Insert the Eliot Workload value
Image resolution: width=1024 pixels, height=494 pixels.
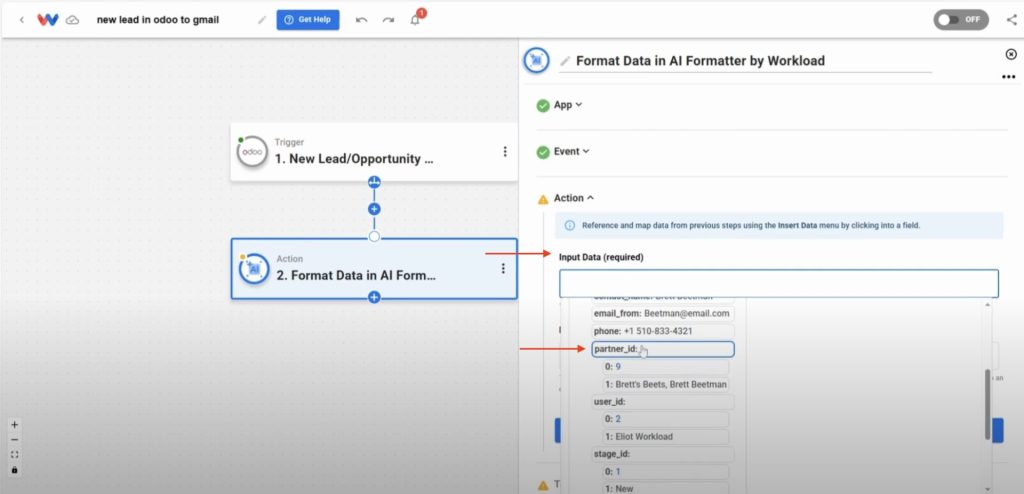click(x=665, y=436)
